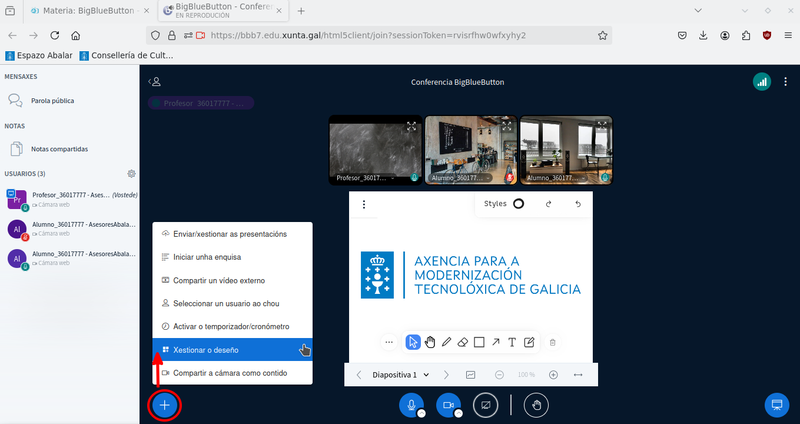Open the Diapositiva 1 slide dropdown
Screen dimensions: 800x424
point(400,375)
